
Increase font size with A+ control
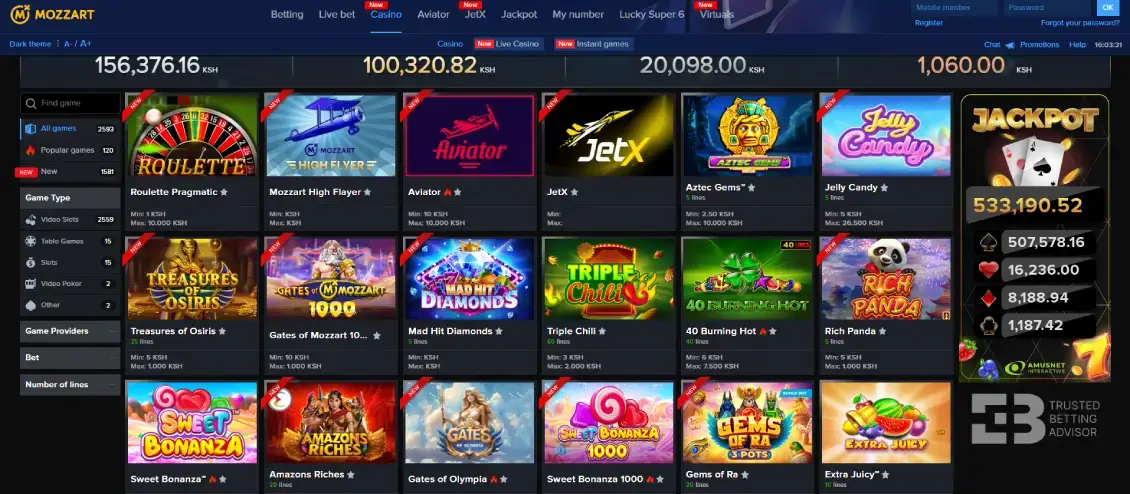86,44
